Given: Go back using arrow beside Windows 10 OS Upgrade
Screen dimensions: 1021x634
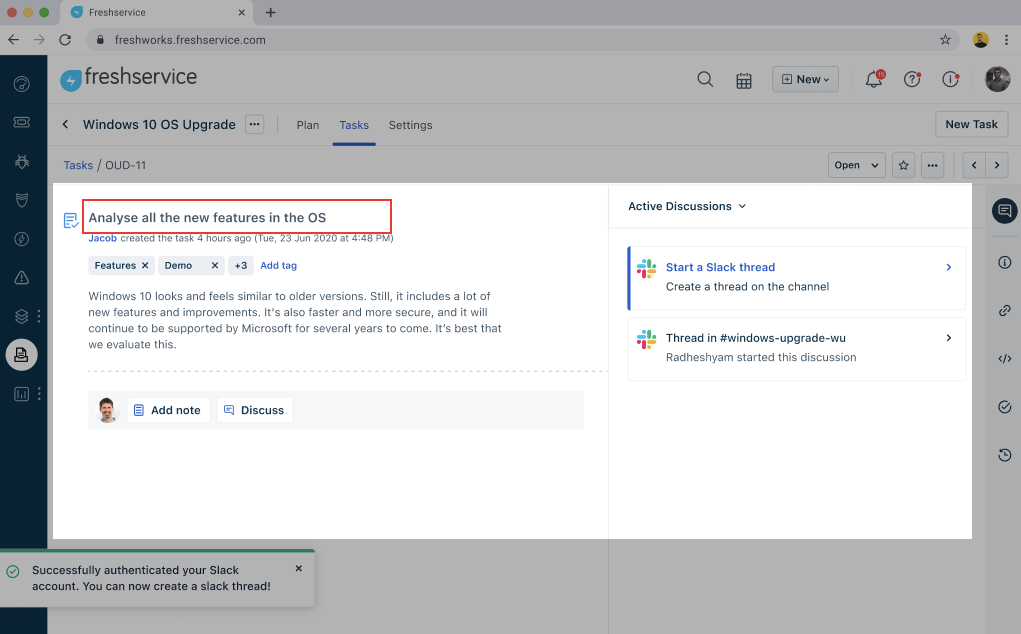Looking at the screenshot, I should click(x=65, y=124).
